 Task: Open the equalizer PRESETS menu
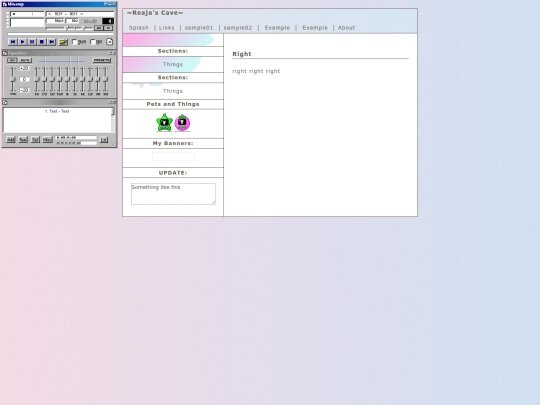click(102, 60)
